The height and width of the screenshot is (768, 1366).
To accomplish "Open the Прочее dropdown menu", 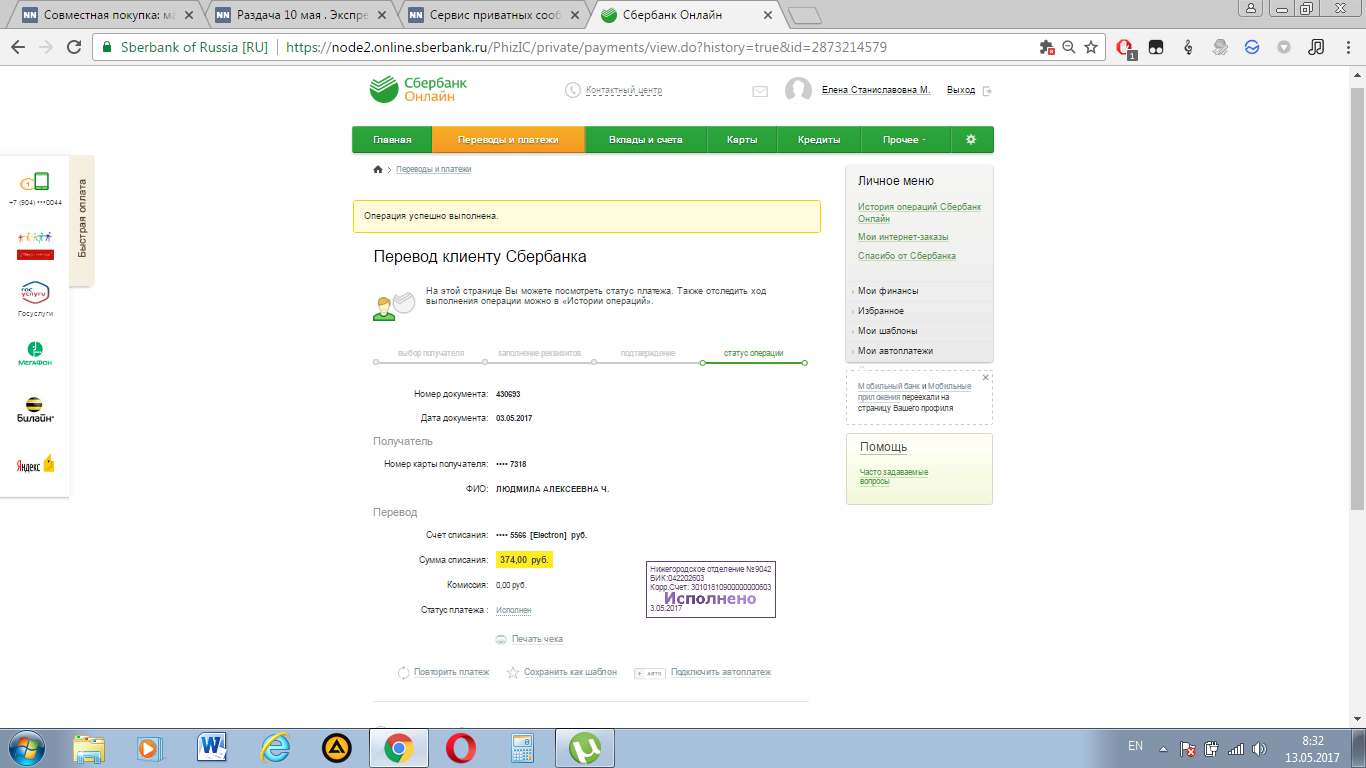I will [x=904, y=140].
